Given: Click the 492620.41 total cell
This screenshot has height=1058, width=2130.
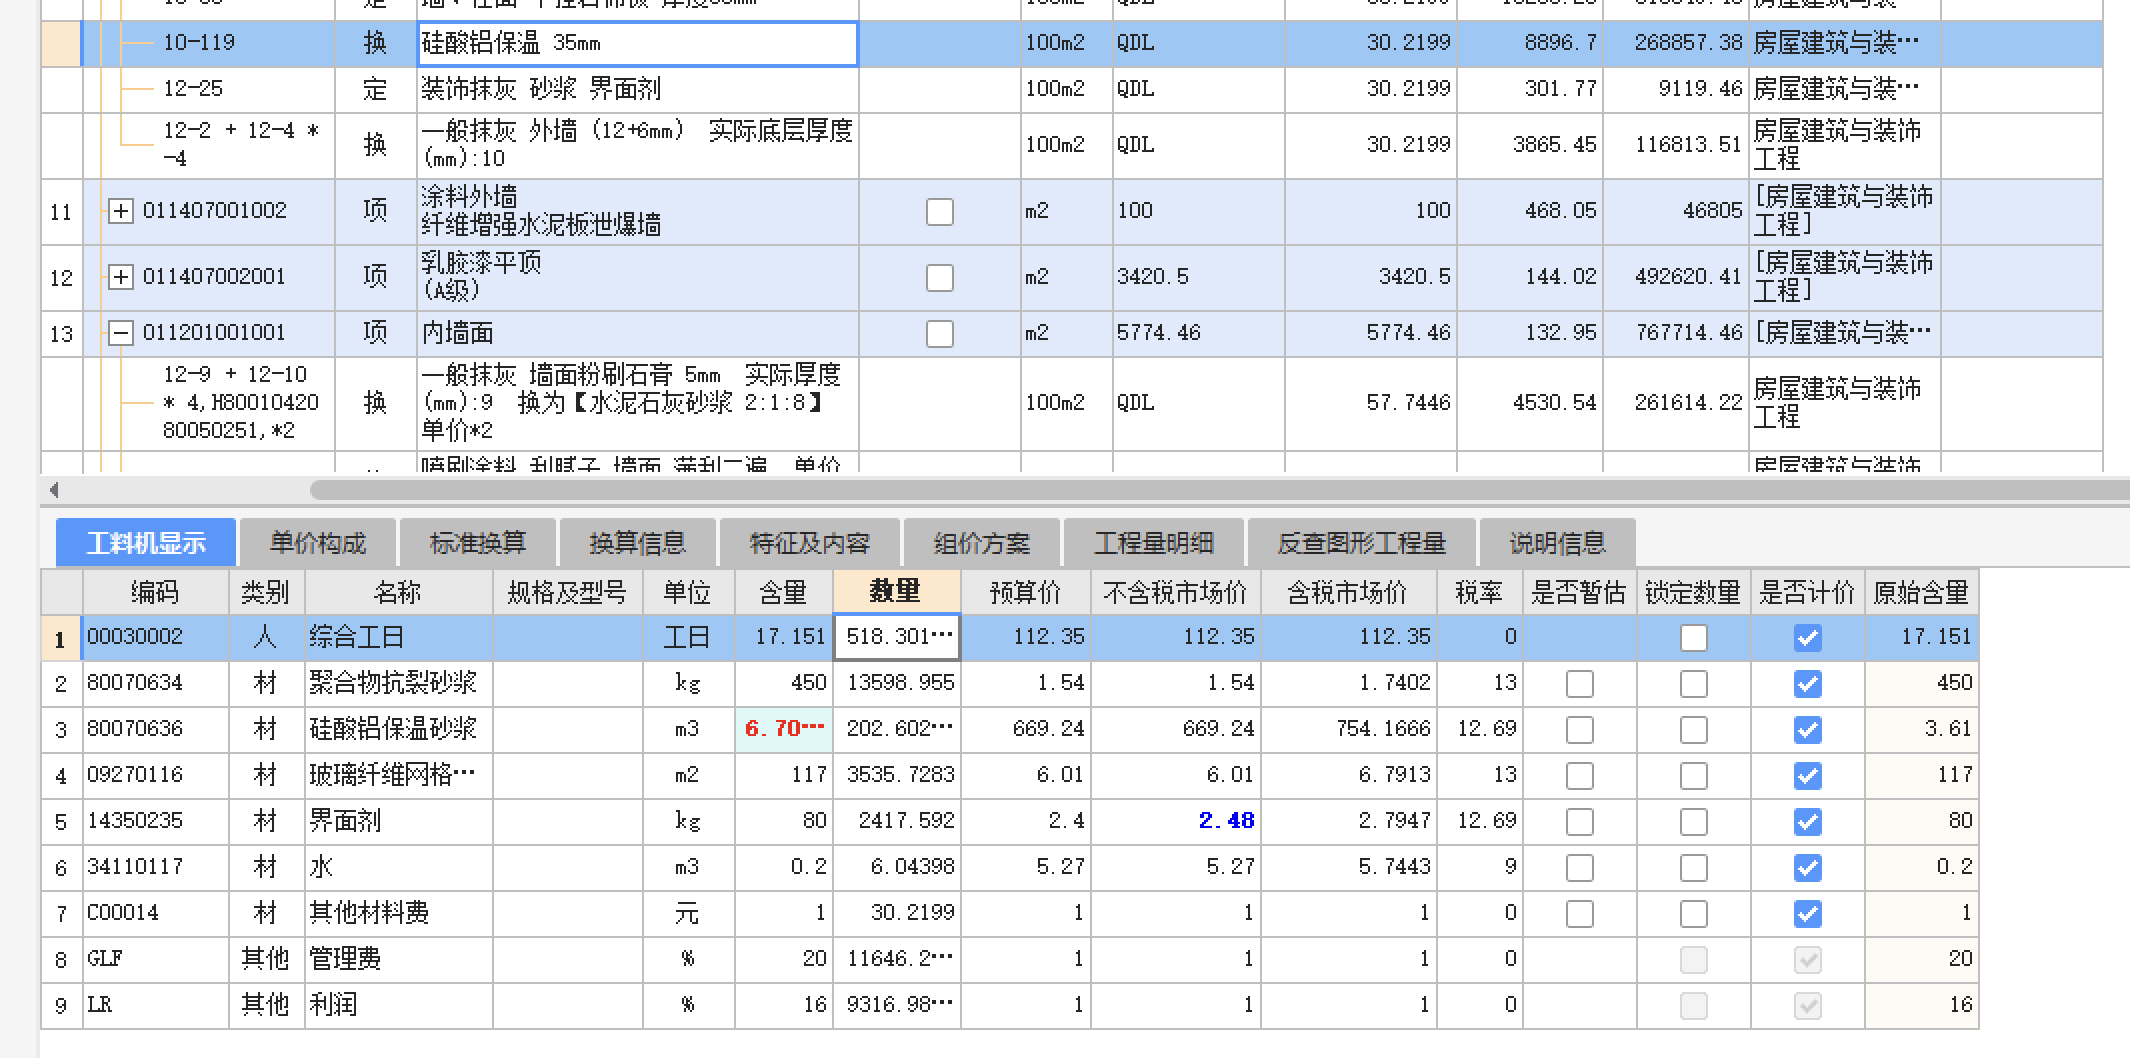Looking at the screenshot, I should click(1676, 277).
